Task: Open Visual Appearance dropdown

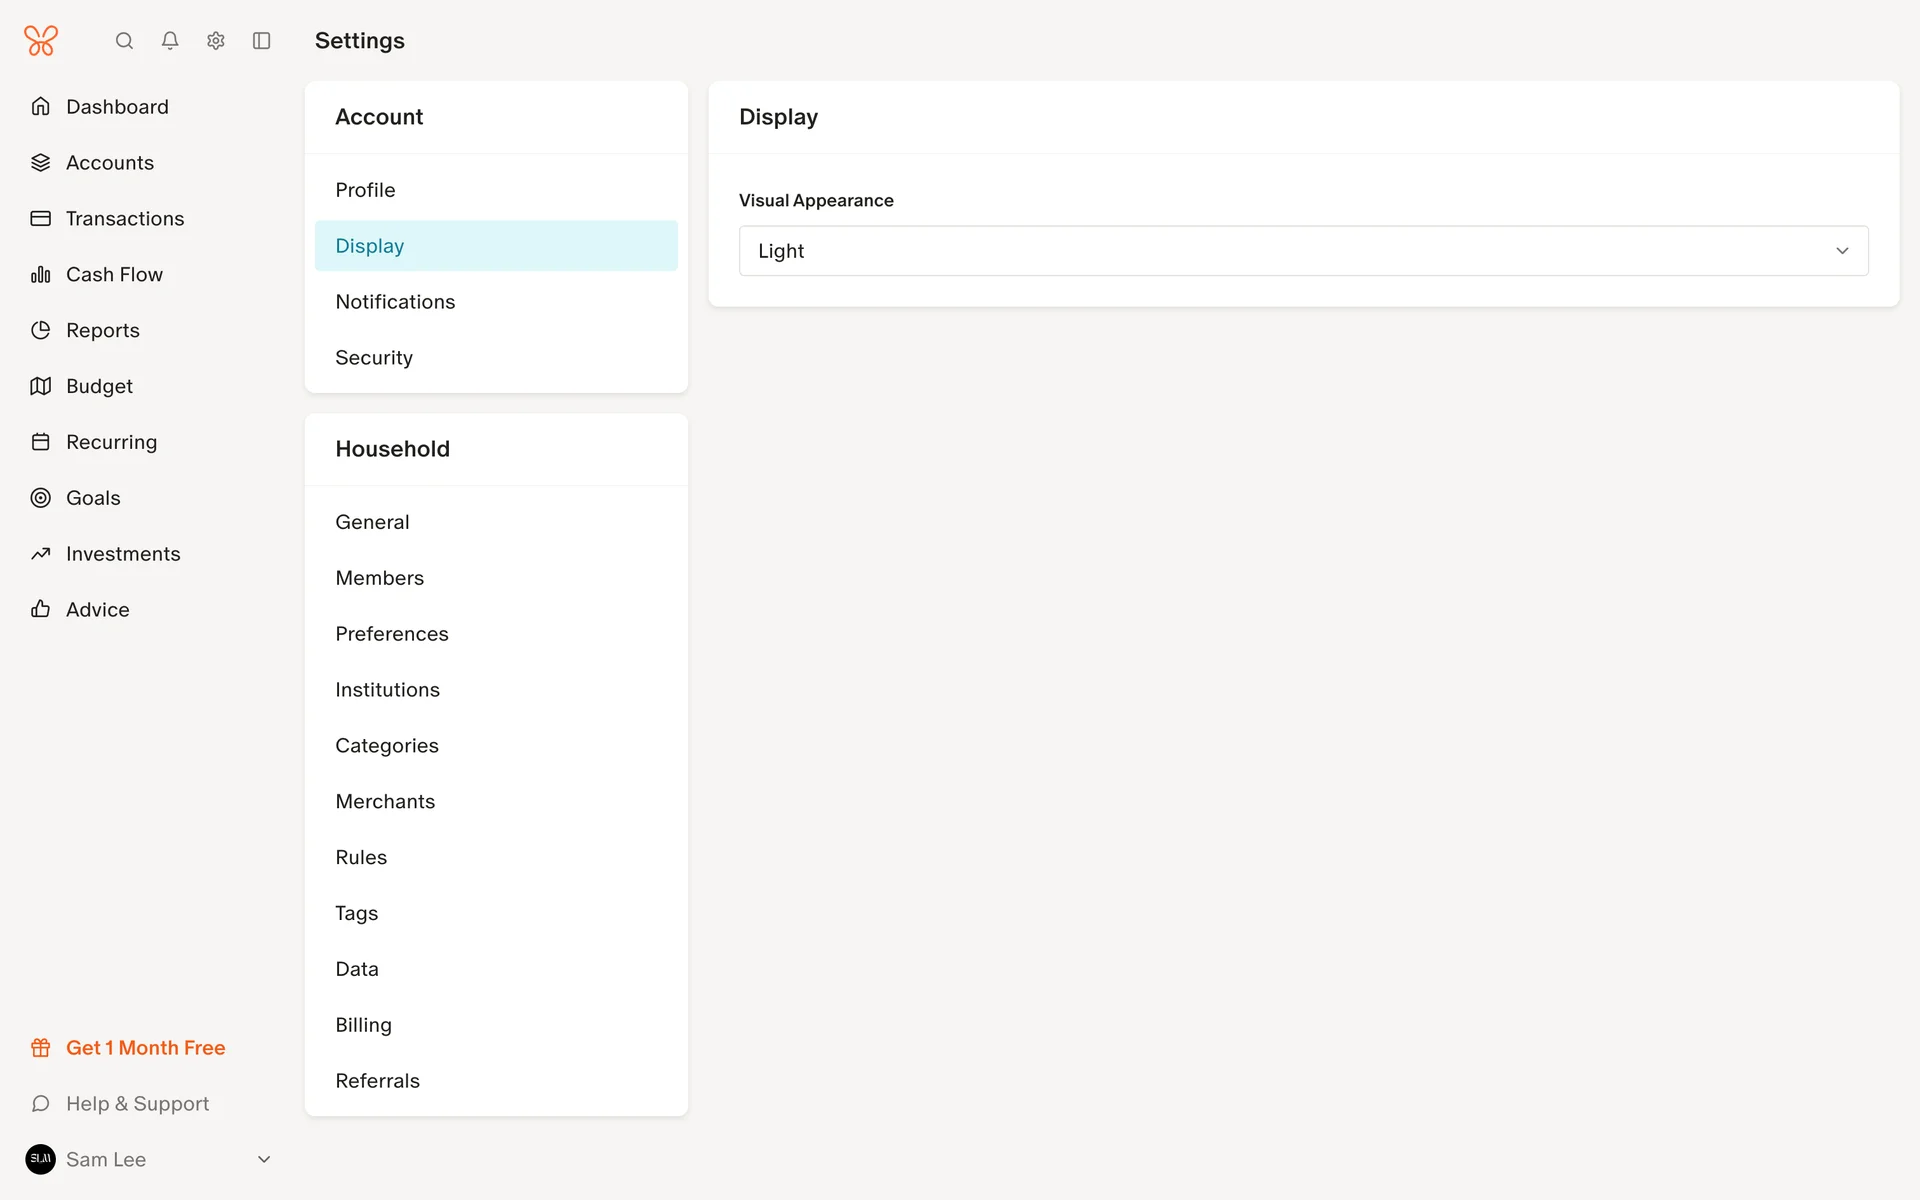Action: pos(1303,251)
